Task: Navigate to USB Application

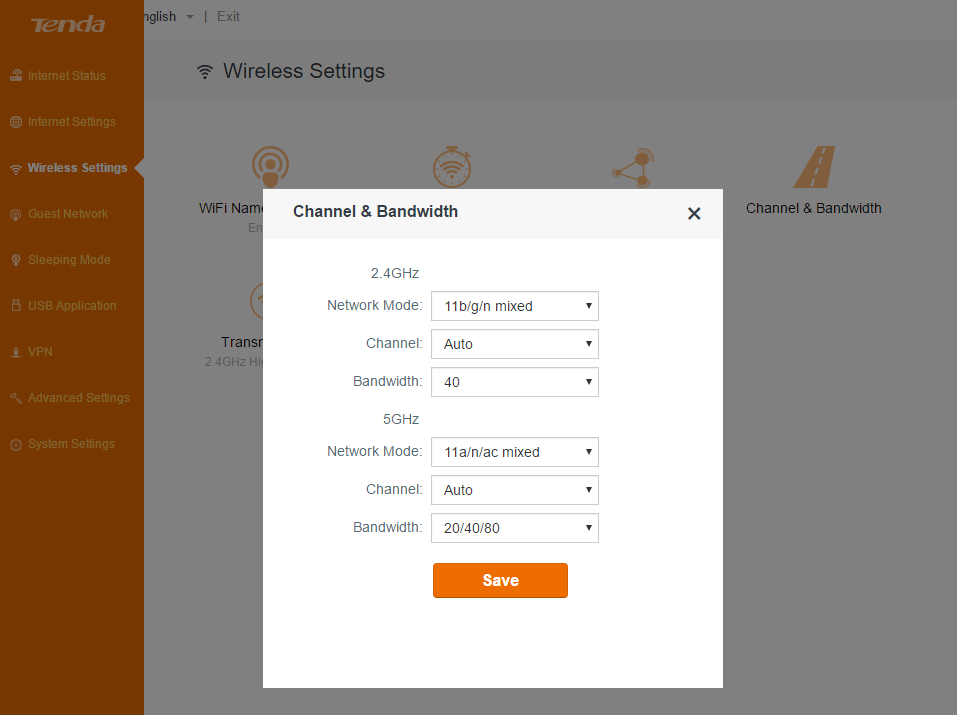Action: 72,306
